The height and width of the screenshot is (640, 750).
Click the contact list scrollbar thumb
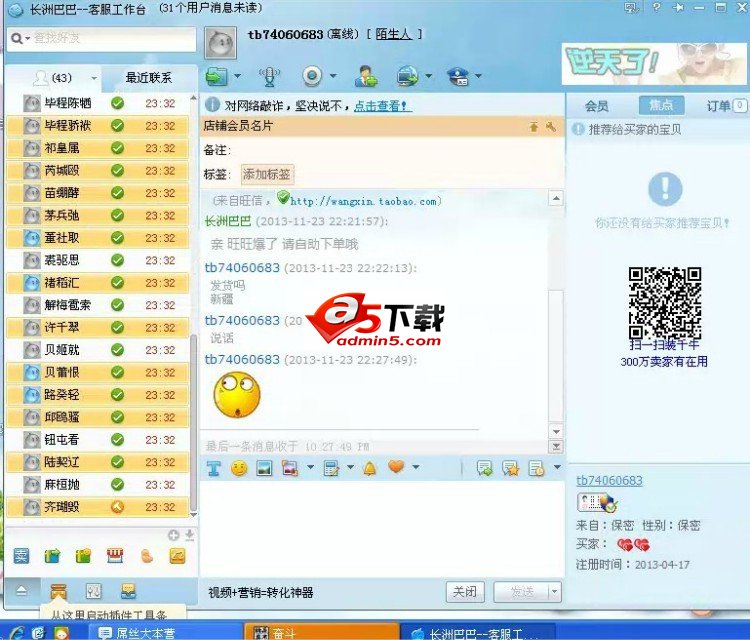tap(194, 423)
